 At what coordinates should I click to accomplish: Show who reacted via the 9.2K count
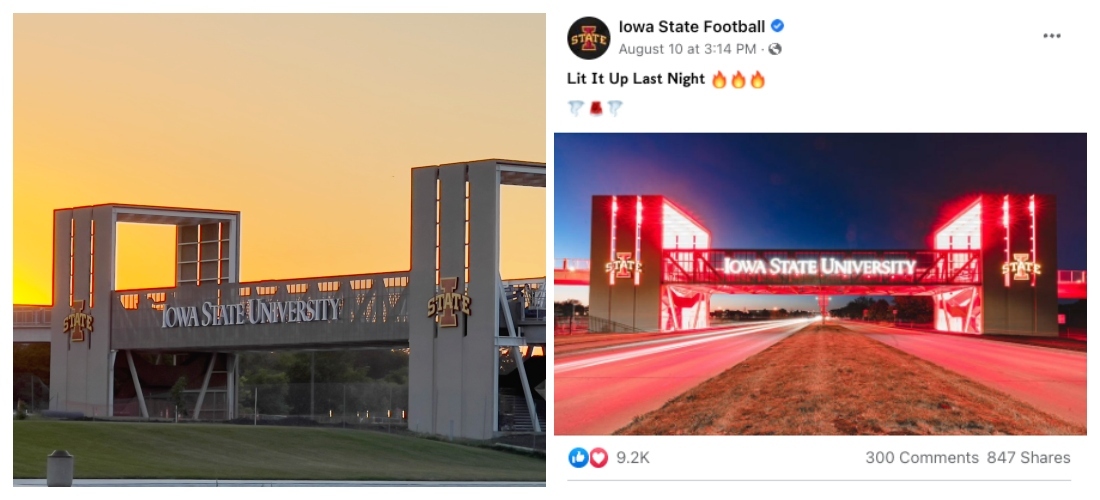[633, 457]
